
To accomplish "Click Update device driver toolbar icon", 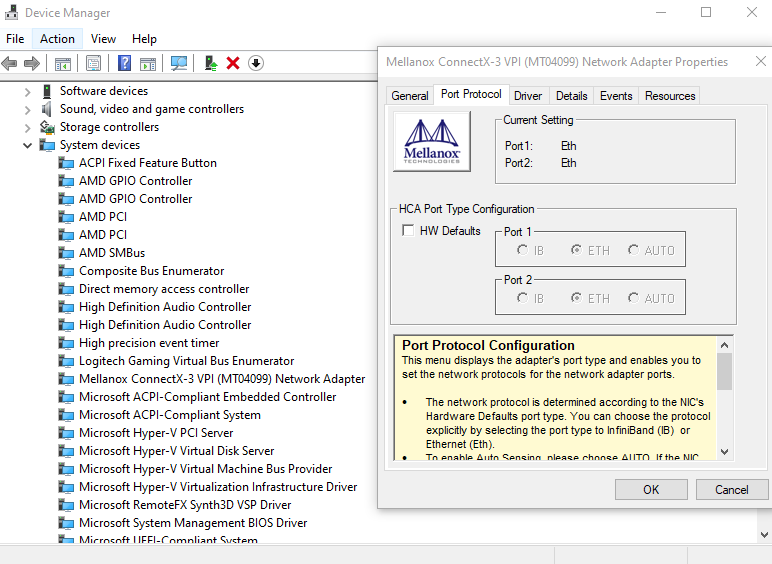I will click(x=211, y=63).
